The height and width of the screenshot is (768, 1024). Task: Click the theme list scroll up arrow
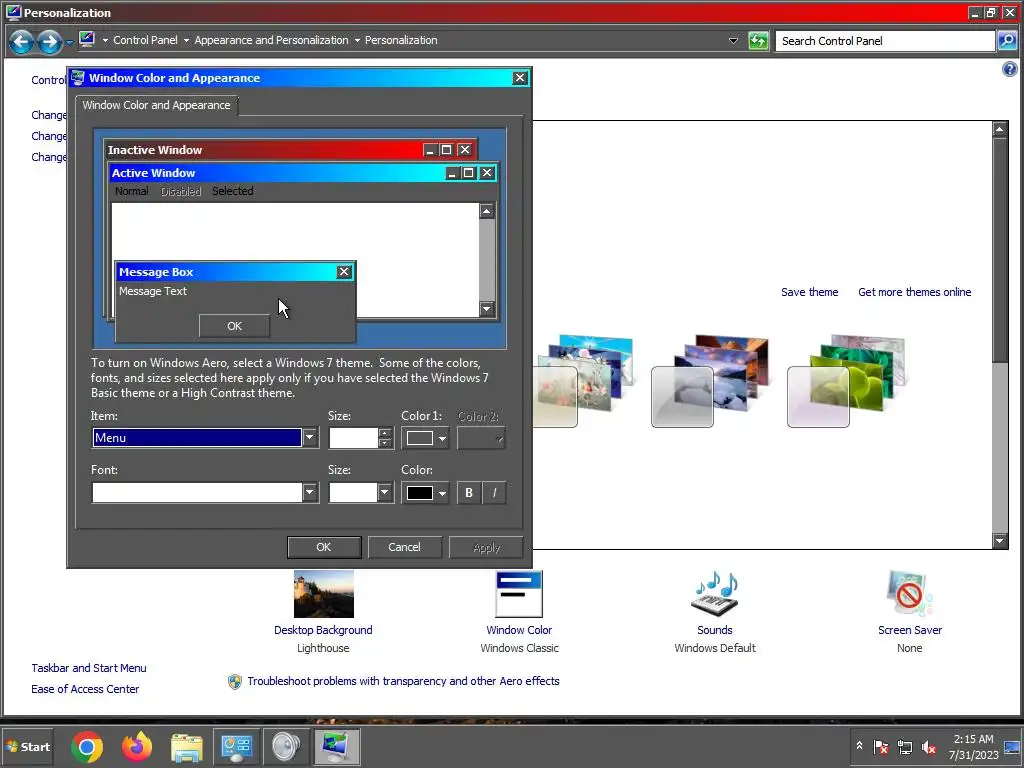click(999, 129)
